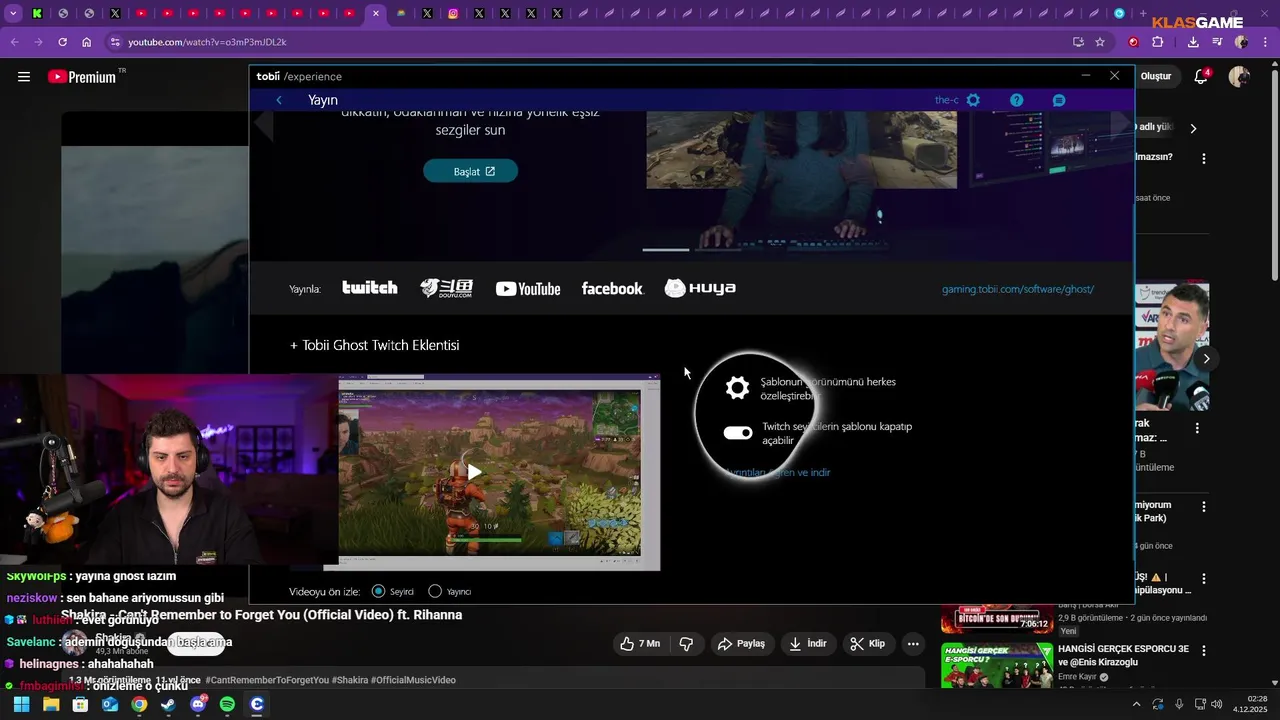Screen dimensions: 1280x720
Task: Open the Tobii help question mark icon
Action: [x=1016, y=100]
